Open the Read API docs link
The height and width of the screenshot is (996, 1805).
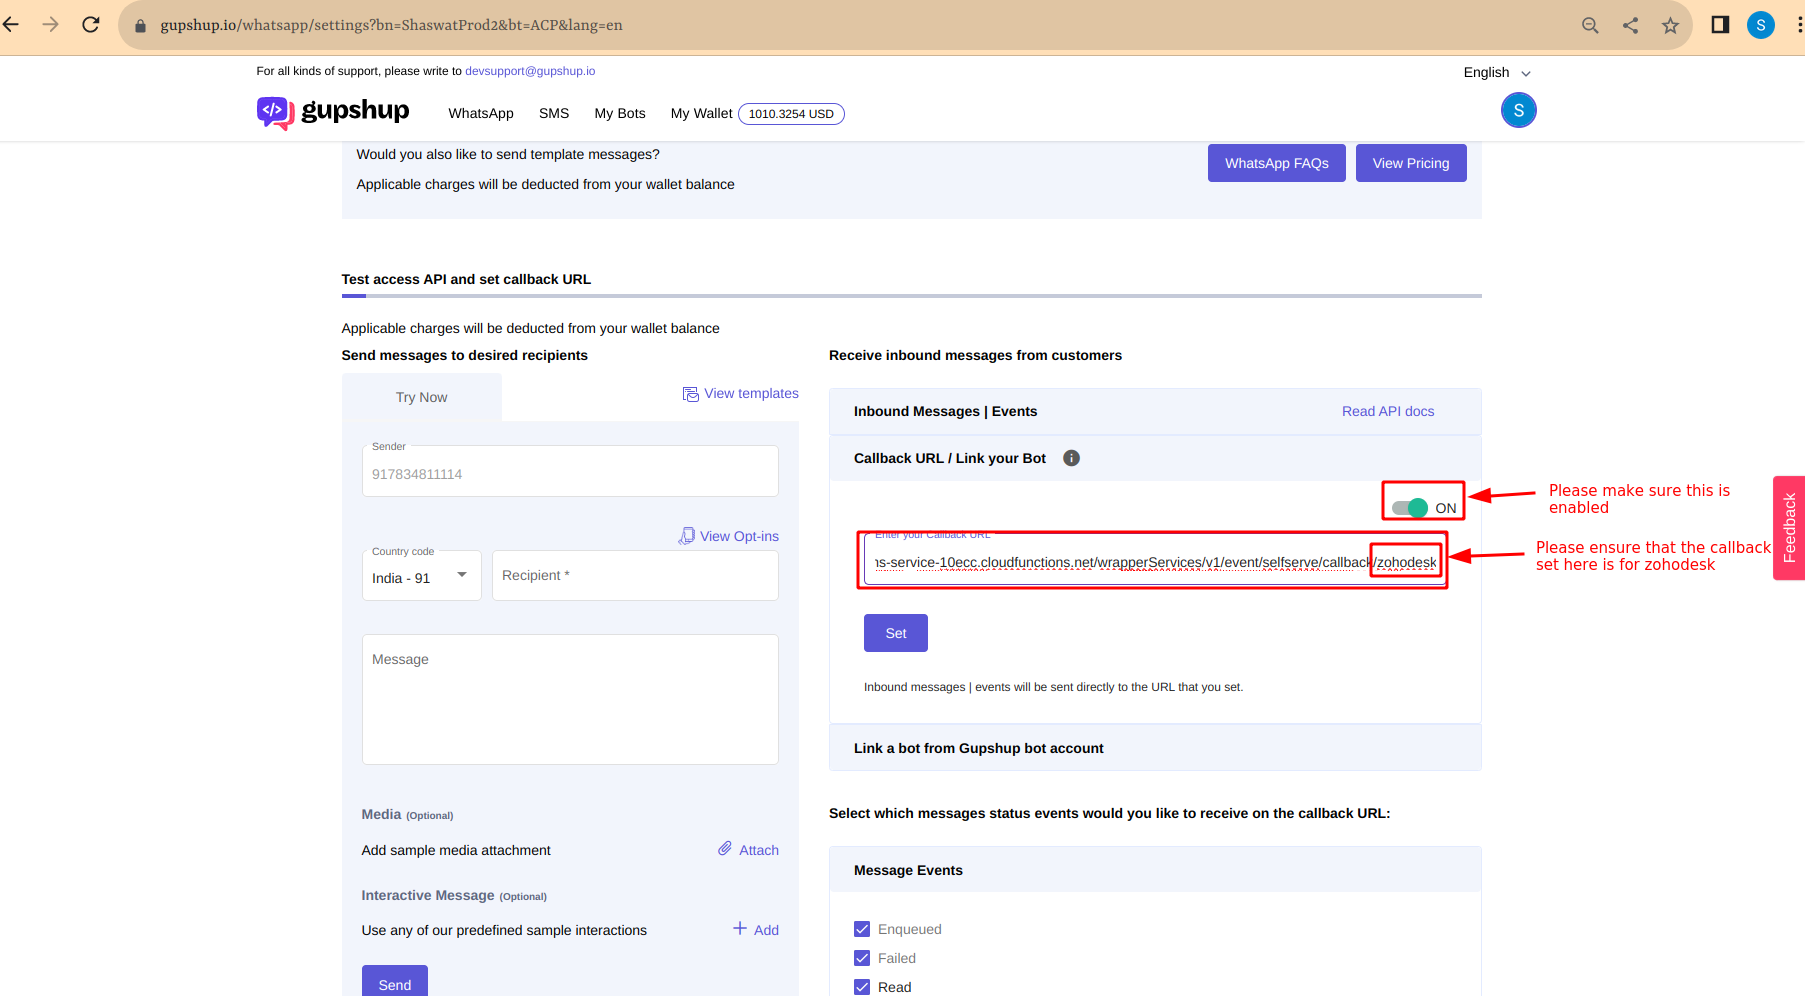pyautogui.click(x=1388, y=411)
